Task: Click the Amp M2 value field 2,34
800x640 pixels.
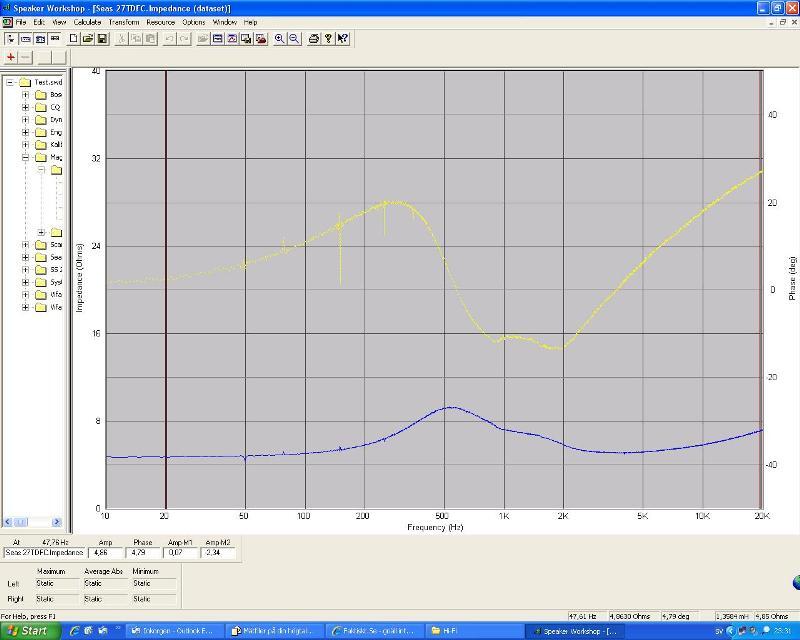Action: click(218, 553)
